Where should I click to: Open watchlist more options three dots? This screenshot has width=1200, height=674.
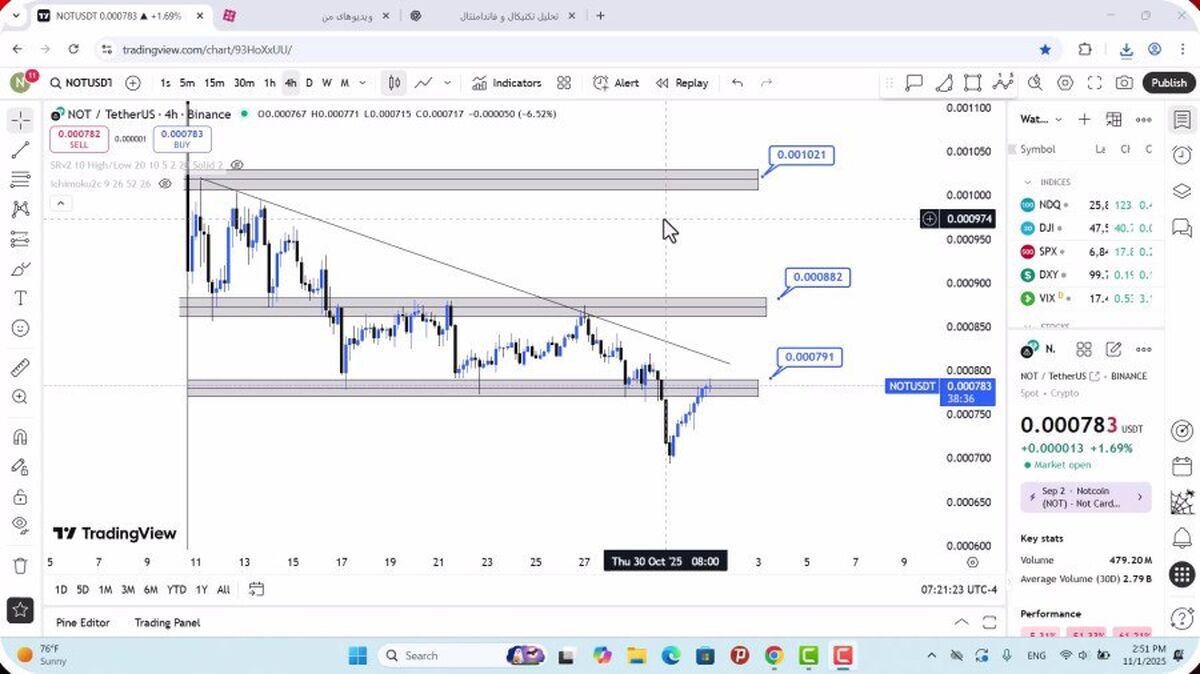coord(1144,120)
